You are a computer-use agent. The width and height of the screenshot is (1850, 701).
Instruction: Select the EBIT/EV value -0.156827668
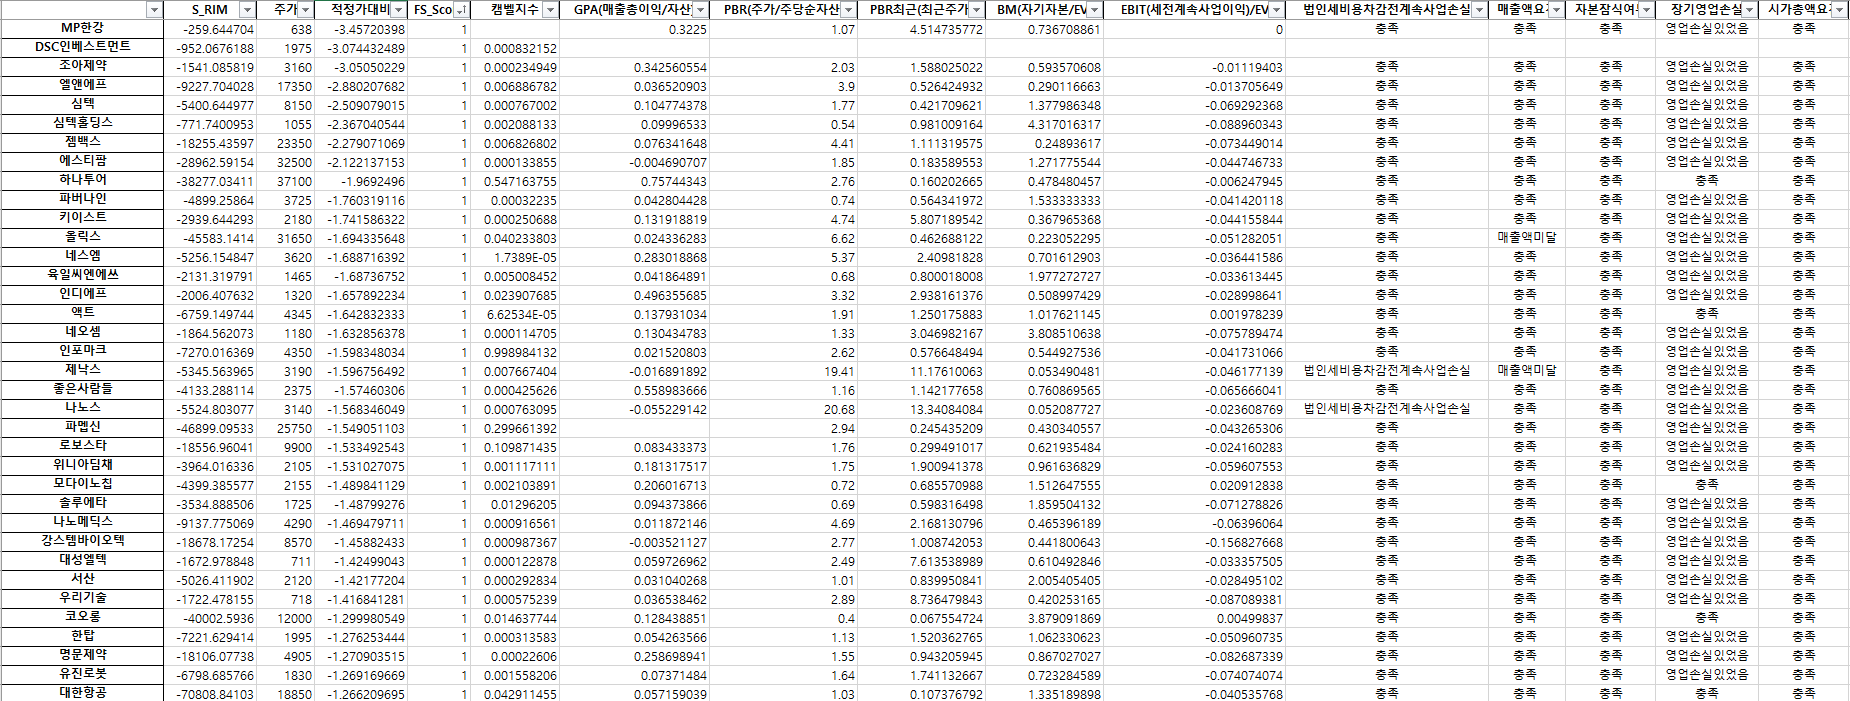tap(1194, 543)
